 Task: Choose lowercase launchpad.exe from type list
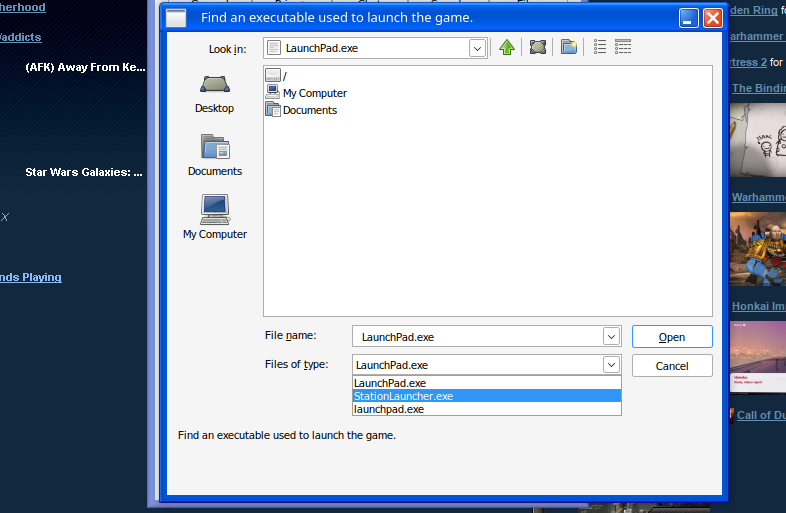point(487,409)
